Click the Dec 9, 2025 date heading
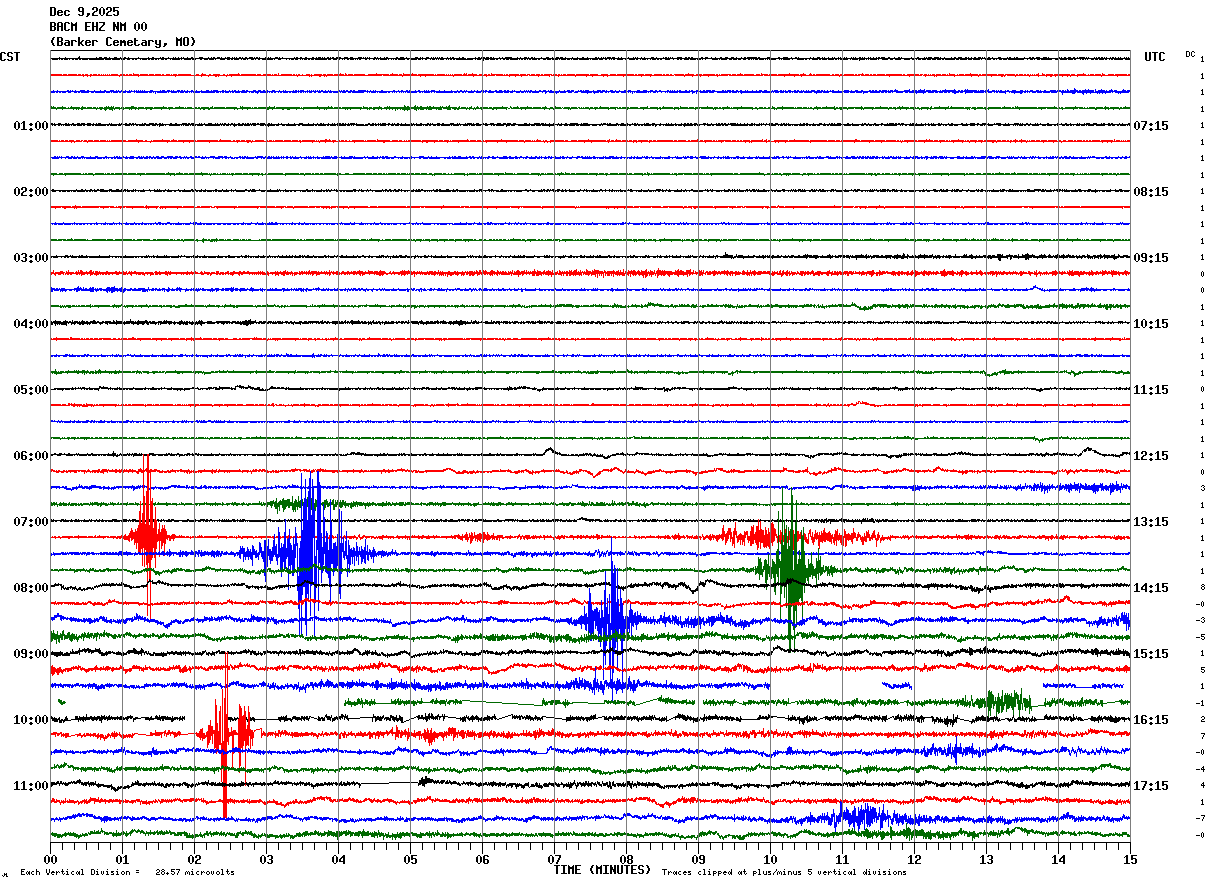 tap(84, 12)
